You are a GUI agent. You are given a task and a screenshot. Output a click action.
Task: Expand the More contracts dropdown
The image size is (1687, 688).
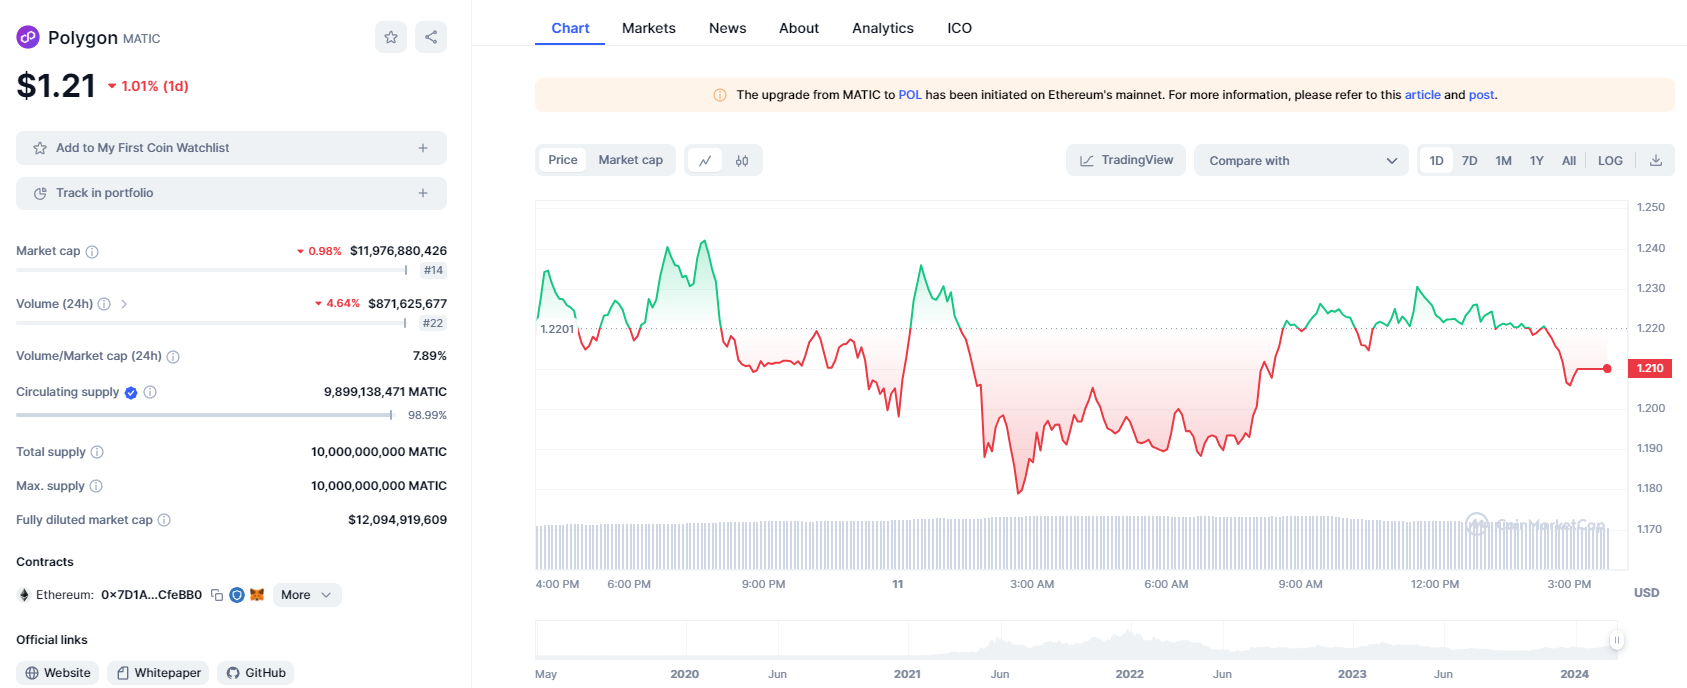pyautogui.click(x=306, y=595)
